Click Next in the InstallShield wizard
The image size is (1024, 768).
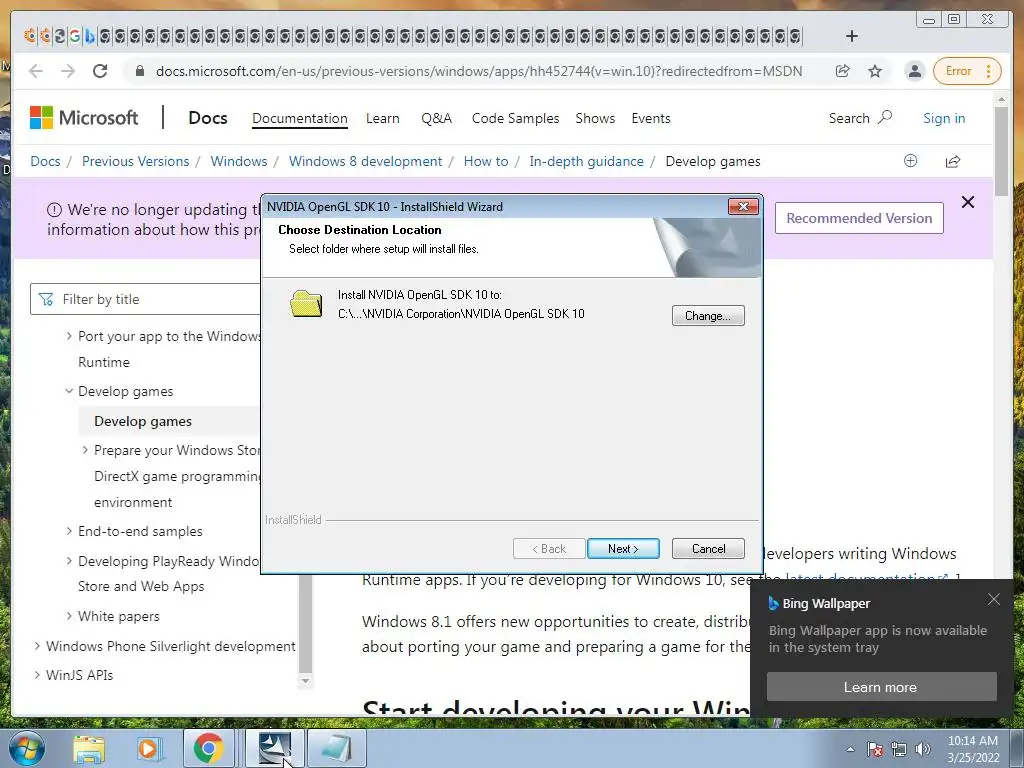pos(623,549)
